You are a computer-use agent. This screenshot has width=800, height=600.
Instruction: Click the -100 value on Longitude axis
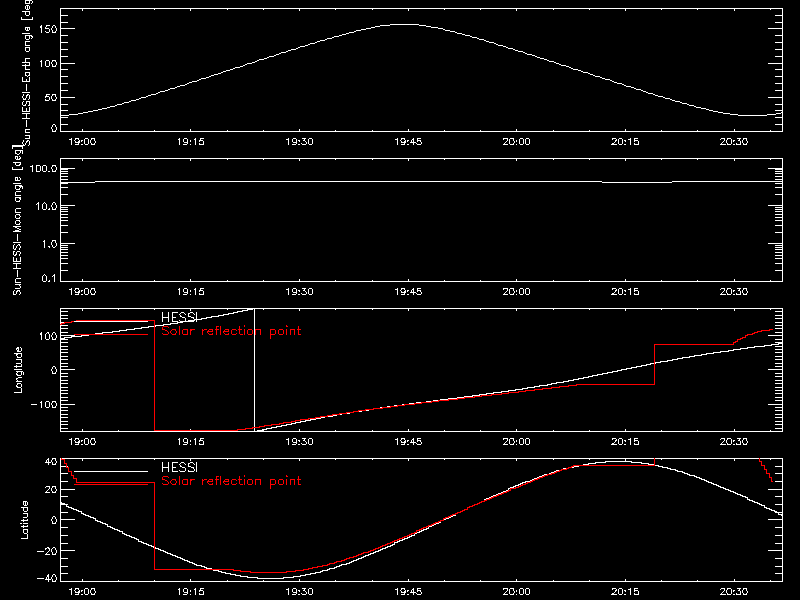(44, 405)
